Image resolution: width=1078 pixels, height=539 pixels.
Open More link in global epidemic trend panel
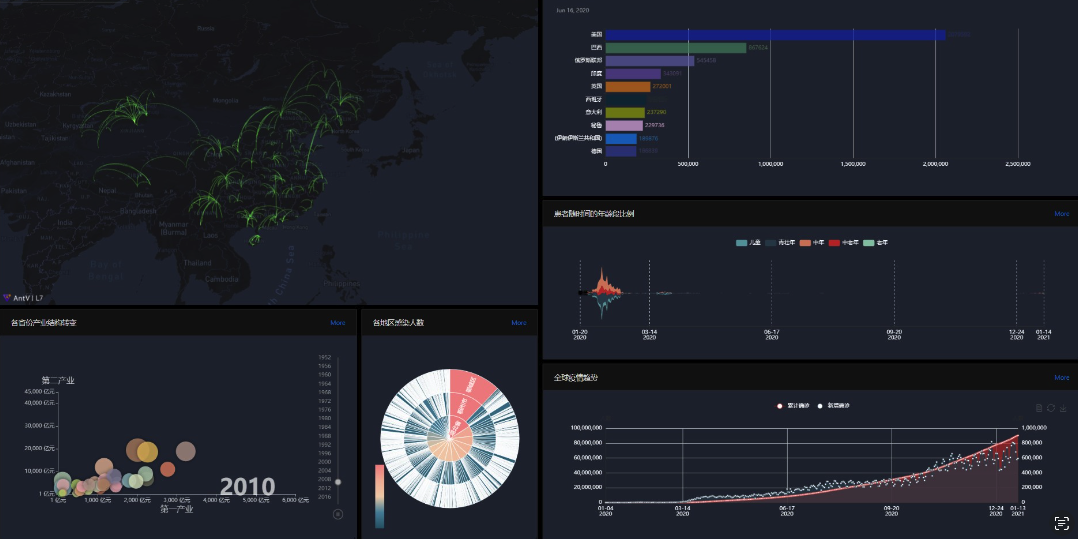[1061, 378]
